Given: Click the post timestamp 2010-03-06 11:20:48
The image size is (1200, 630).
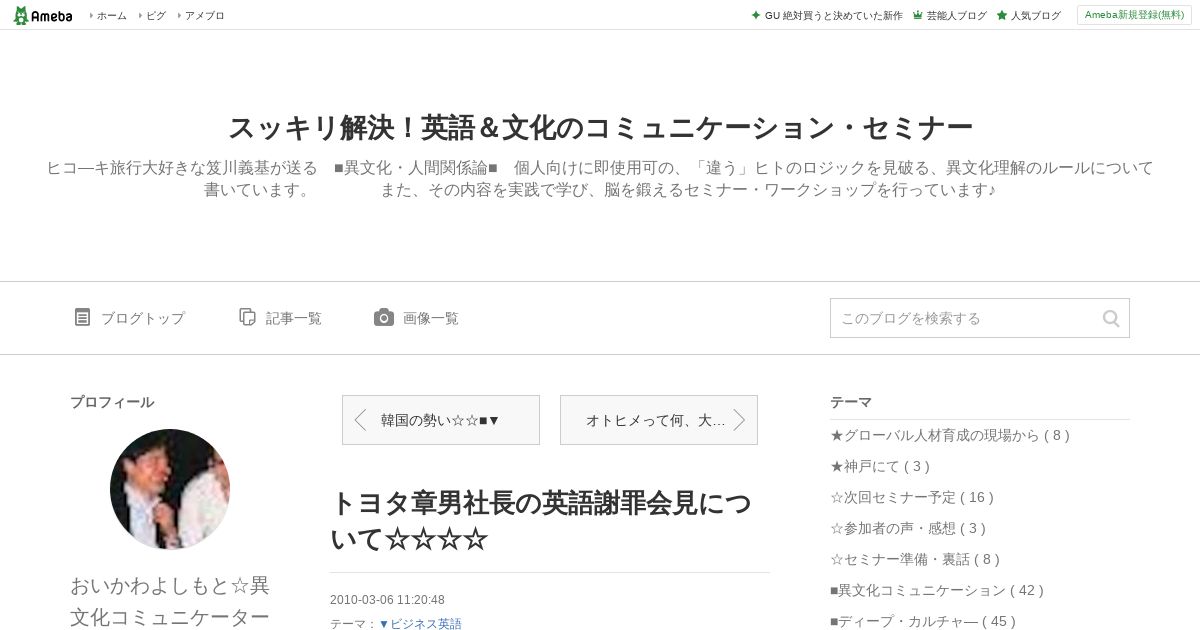Looking at the screenshot, I should click(387, 600).
